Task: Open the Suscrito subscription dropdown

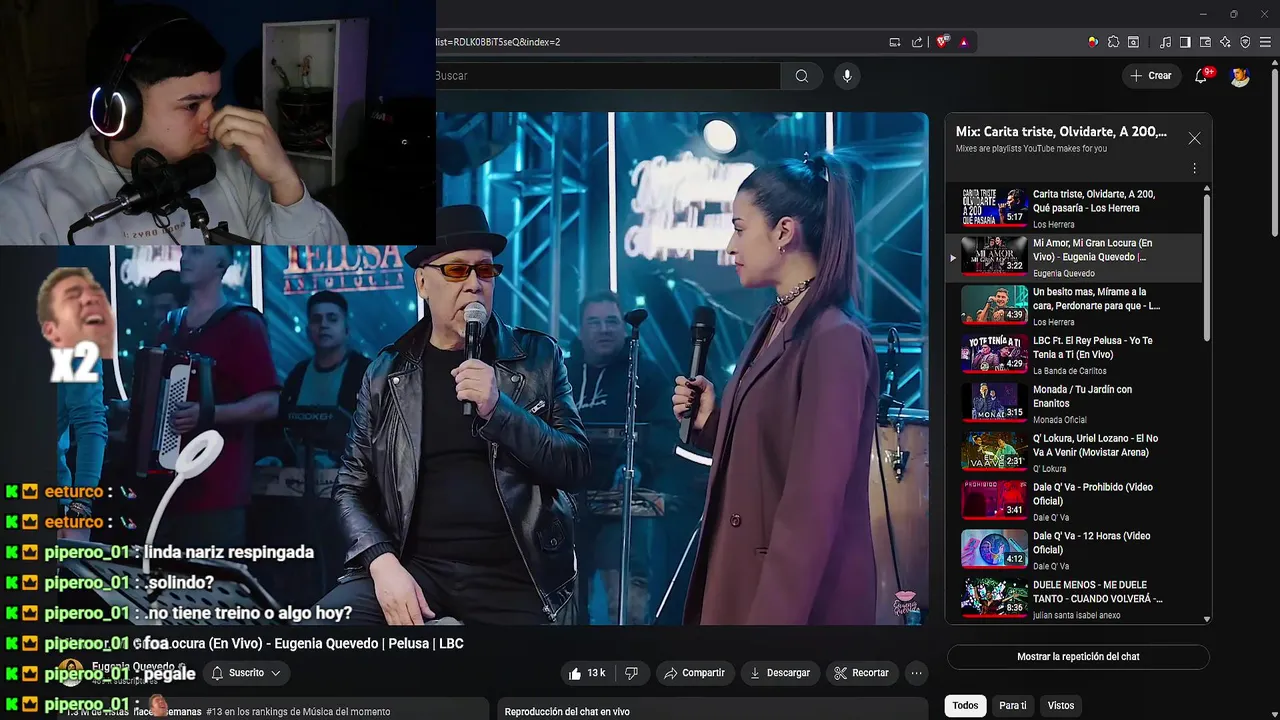Action: (x=246, y=673)
